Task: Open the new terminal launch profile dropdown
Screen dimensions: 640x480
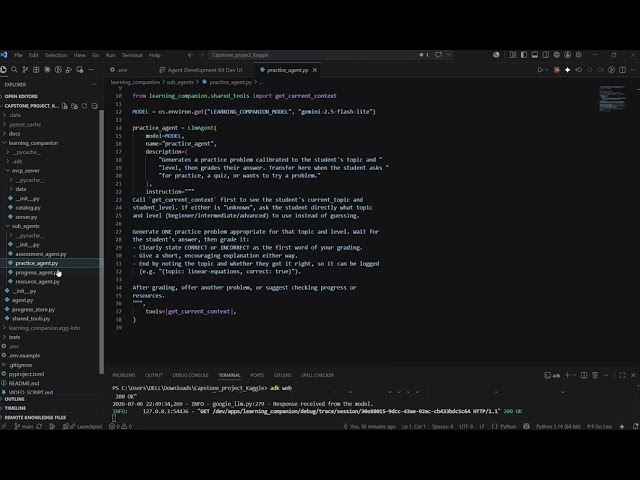Action: pos(575,375)
